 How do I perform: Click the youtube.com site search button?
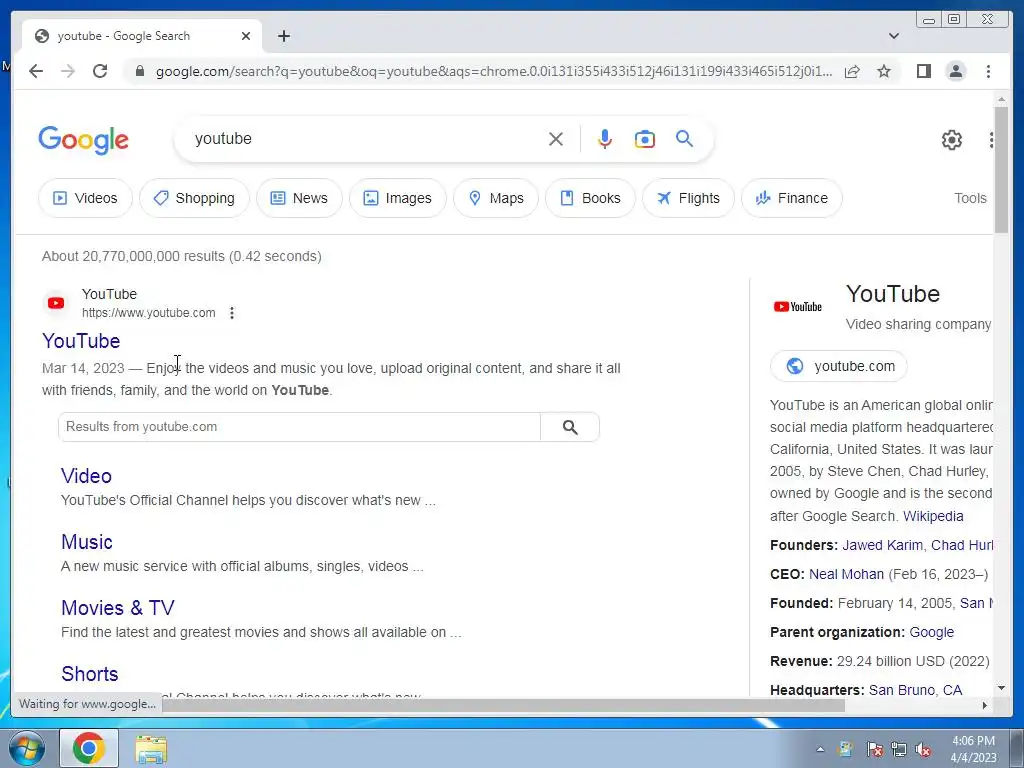click(570, 427)
